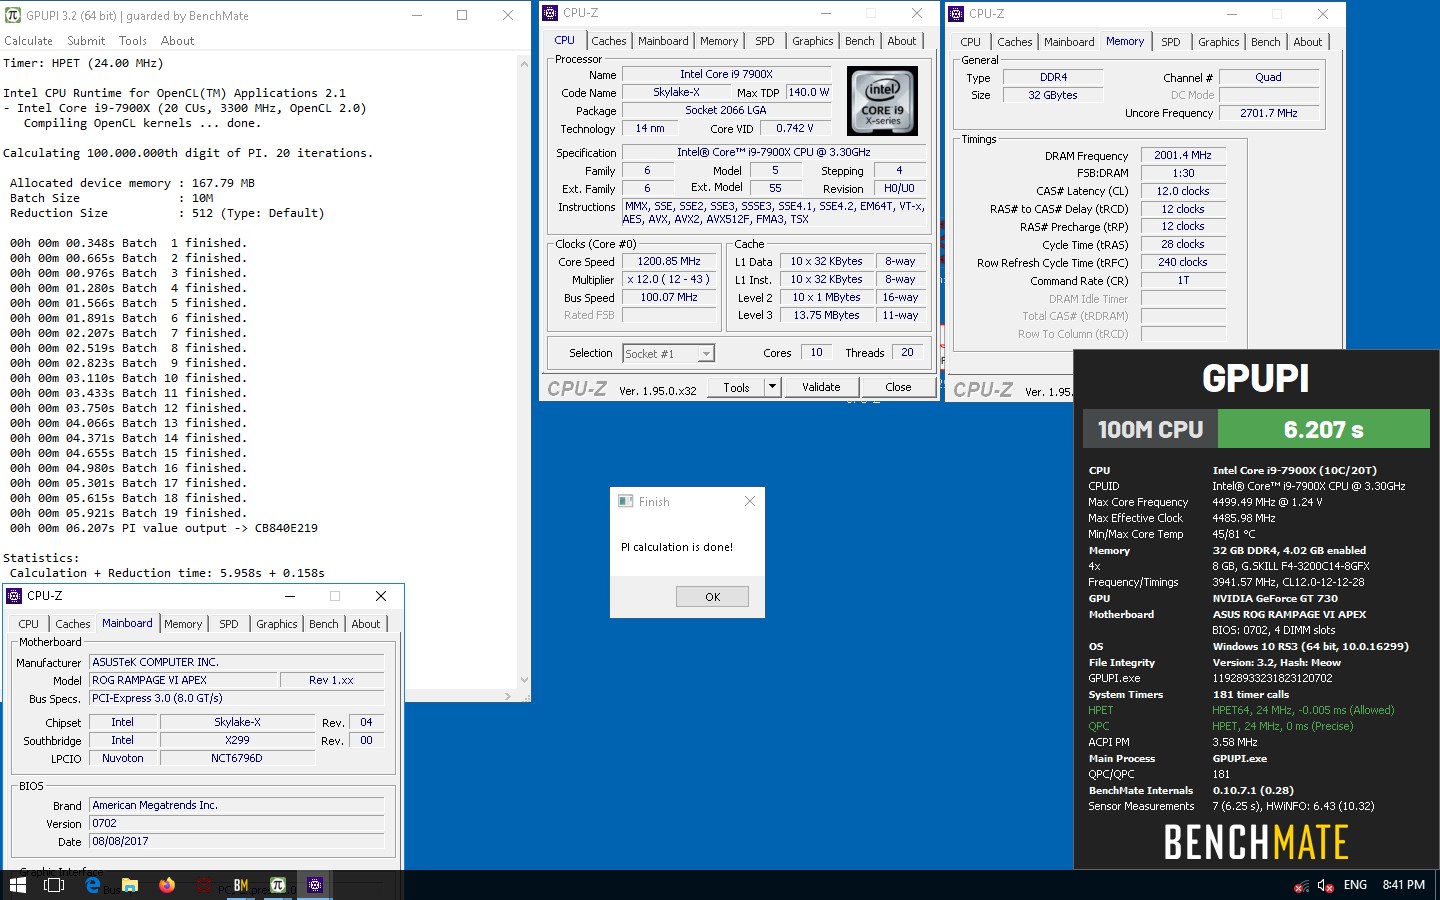Click the GPUPI horizontal scrollbar right arrow
This screenshot has height=900, width=1440.
click(508, 696)
